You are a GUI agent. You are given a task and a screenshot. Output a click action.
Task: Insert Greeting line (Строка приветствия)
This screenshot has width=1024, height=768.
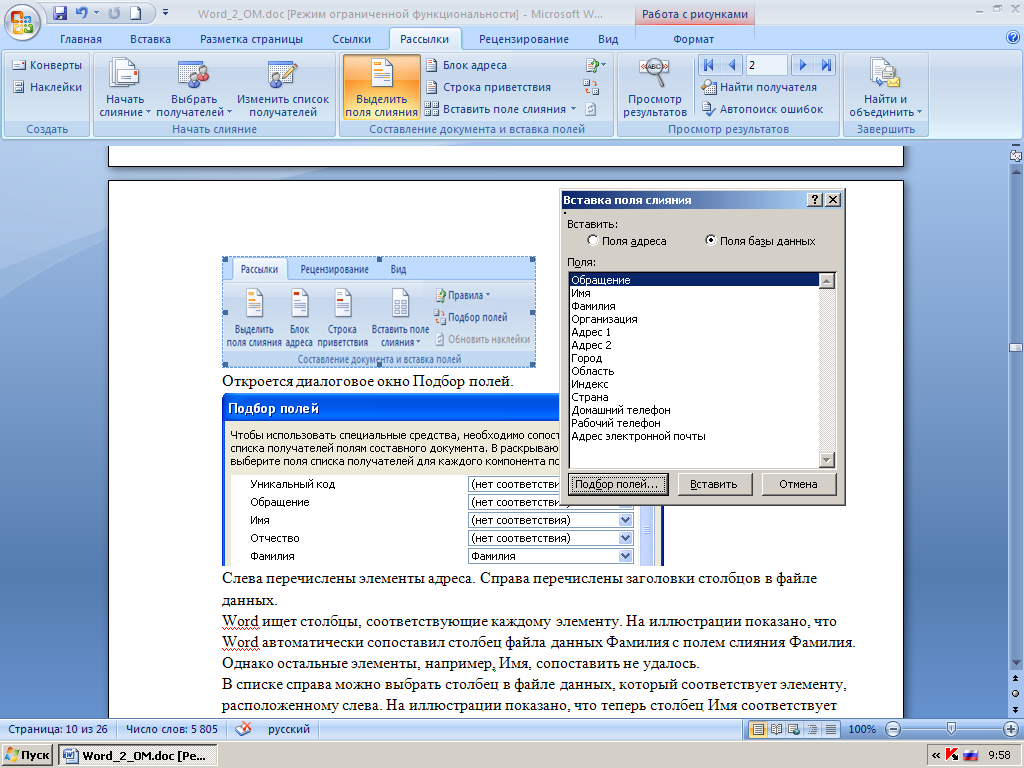point(488,87)
